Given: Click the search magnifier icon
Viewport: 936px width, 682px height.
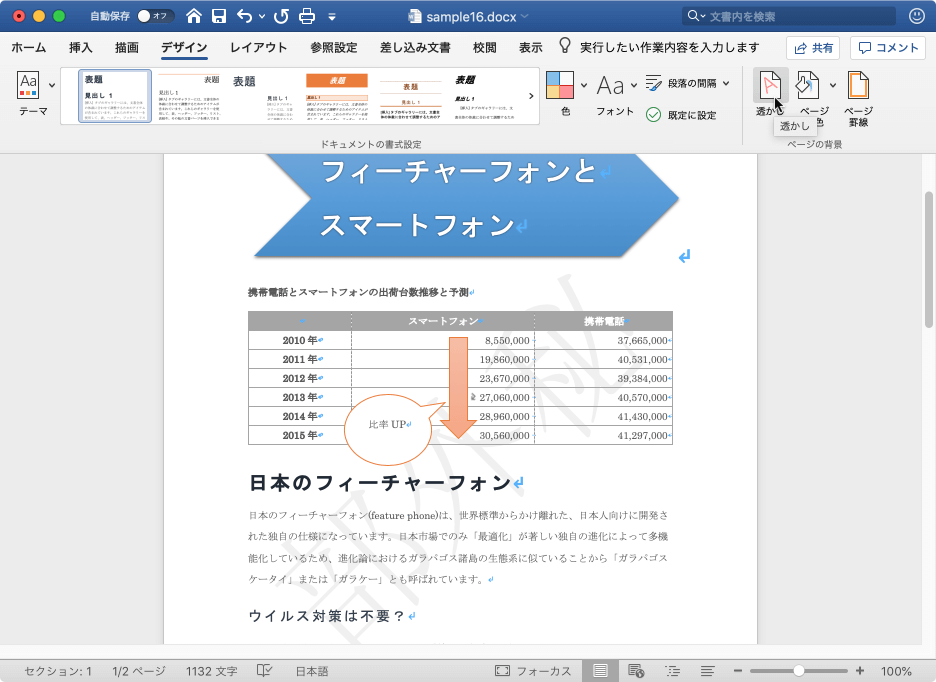Looking at the screenshot, I should click(x=692, y=16).
